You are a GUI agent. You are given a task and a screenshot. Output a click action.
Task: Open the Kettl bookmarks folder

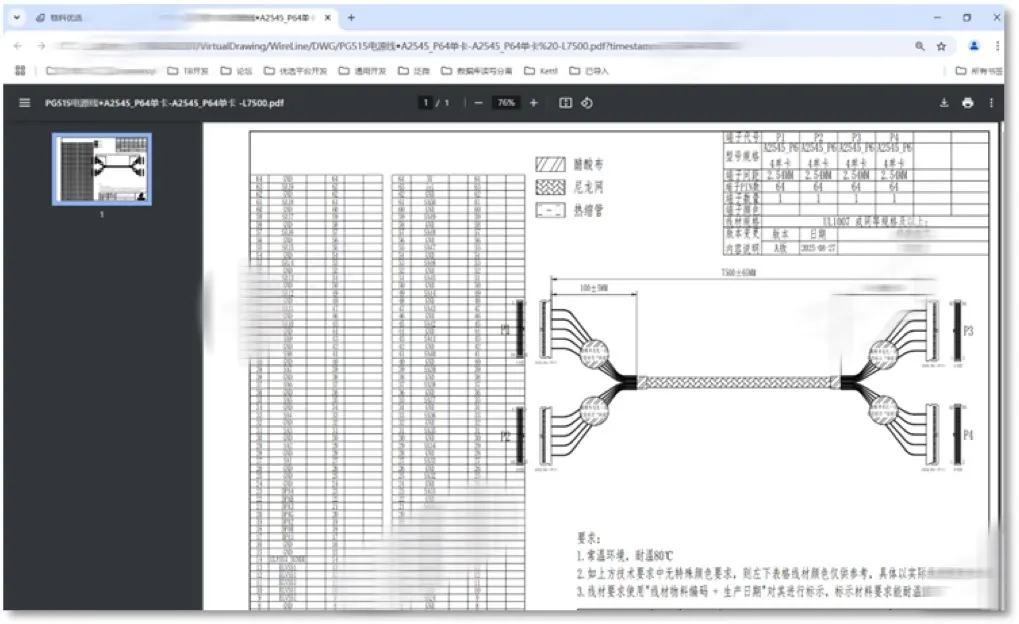tap(541, 71)
